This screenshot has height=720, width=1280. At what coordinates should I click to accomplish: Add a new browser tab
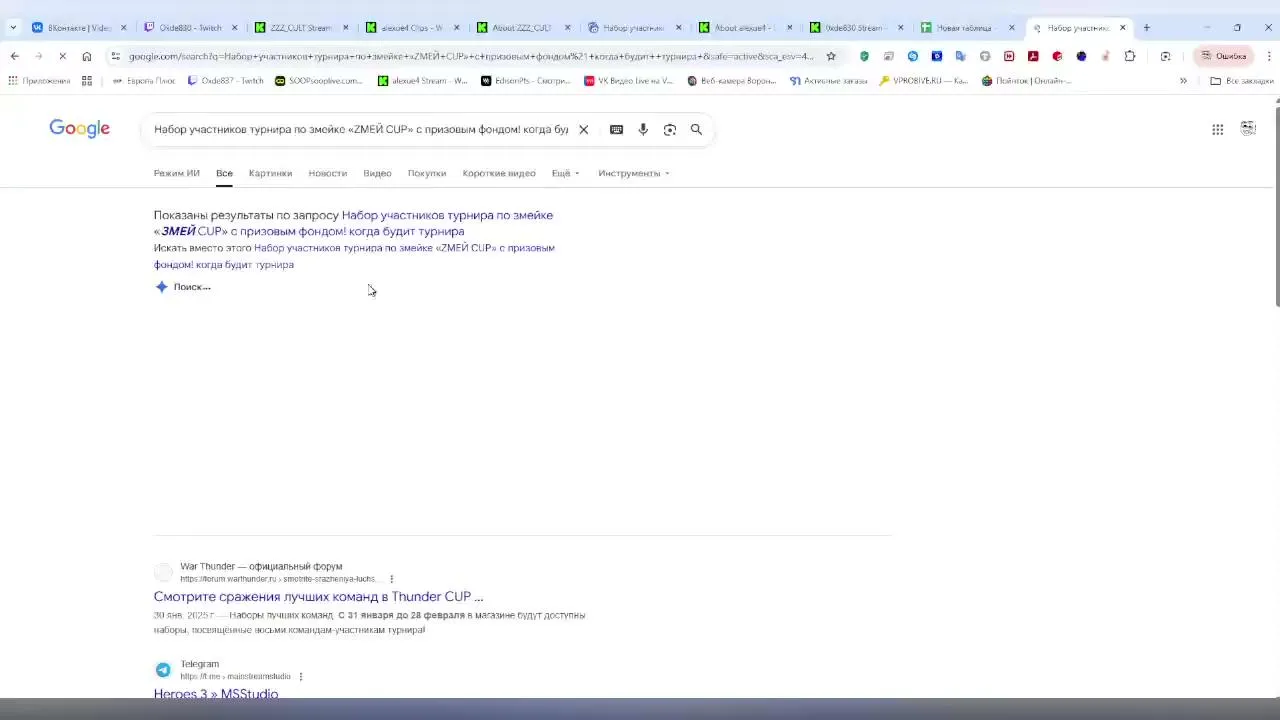[x=1146, y=27]
